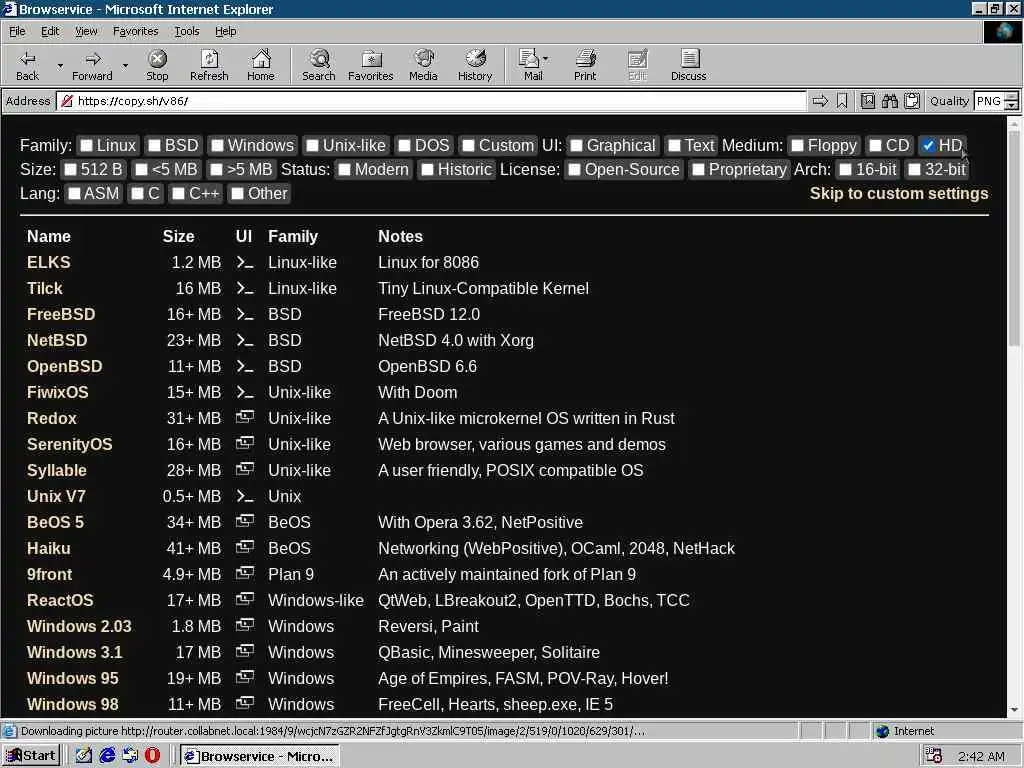Viewport: 1024px width, 768px height.
Task: Enable the Open-Source license filter
Action: coord(575,170)
